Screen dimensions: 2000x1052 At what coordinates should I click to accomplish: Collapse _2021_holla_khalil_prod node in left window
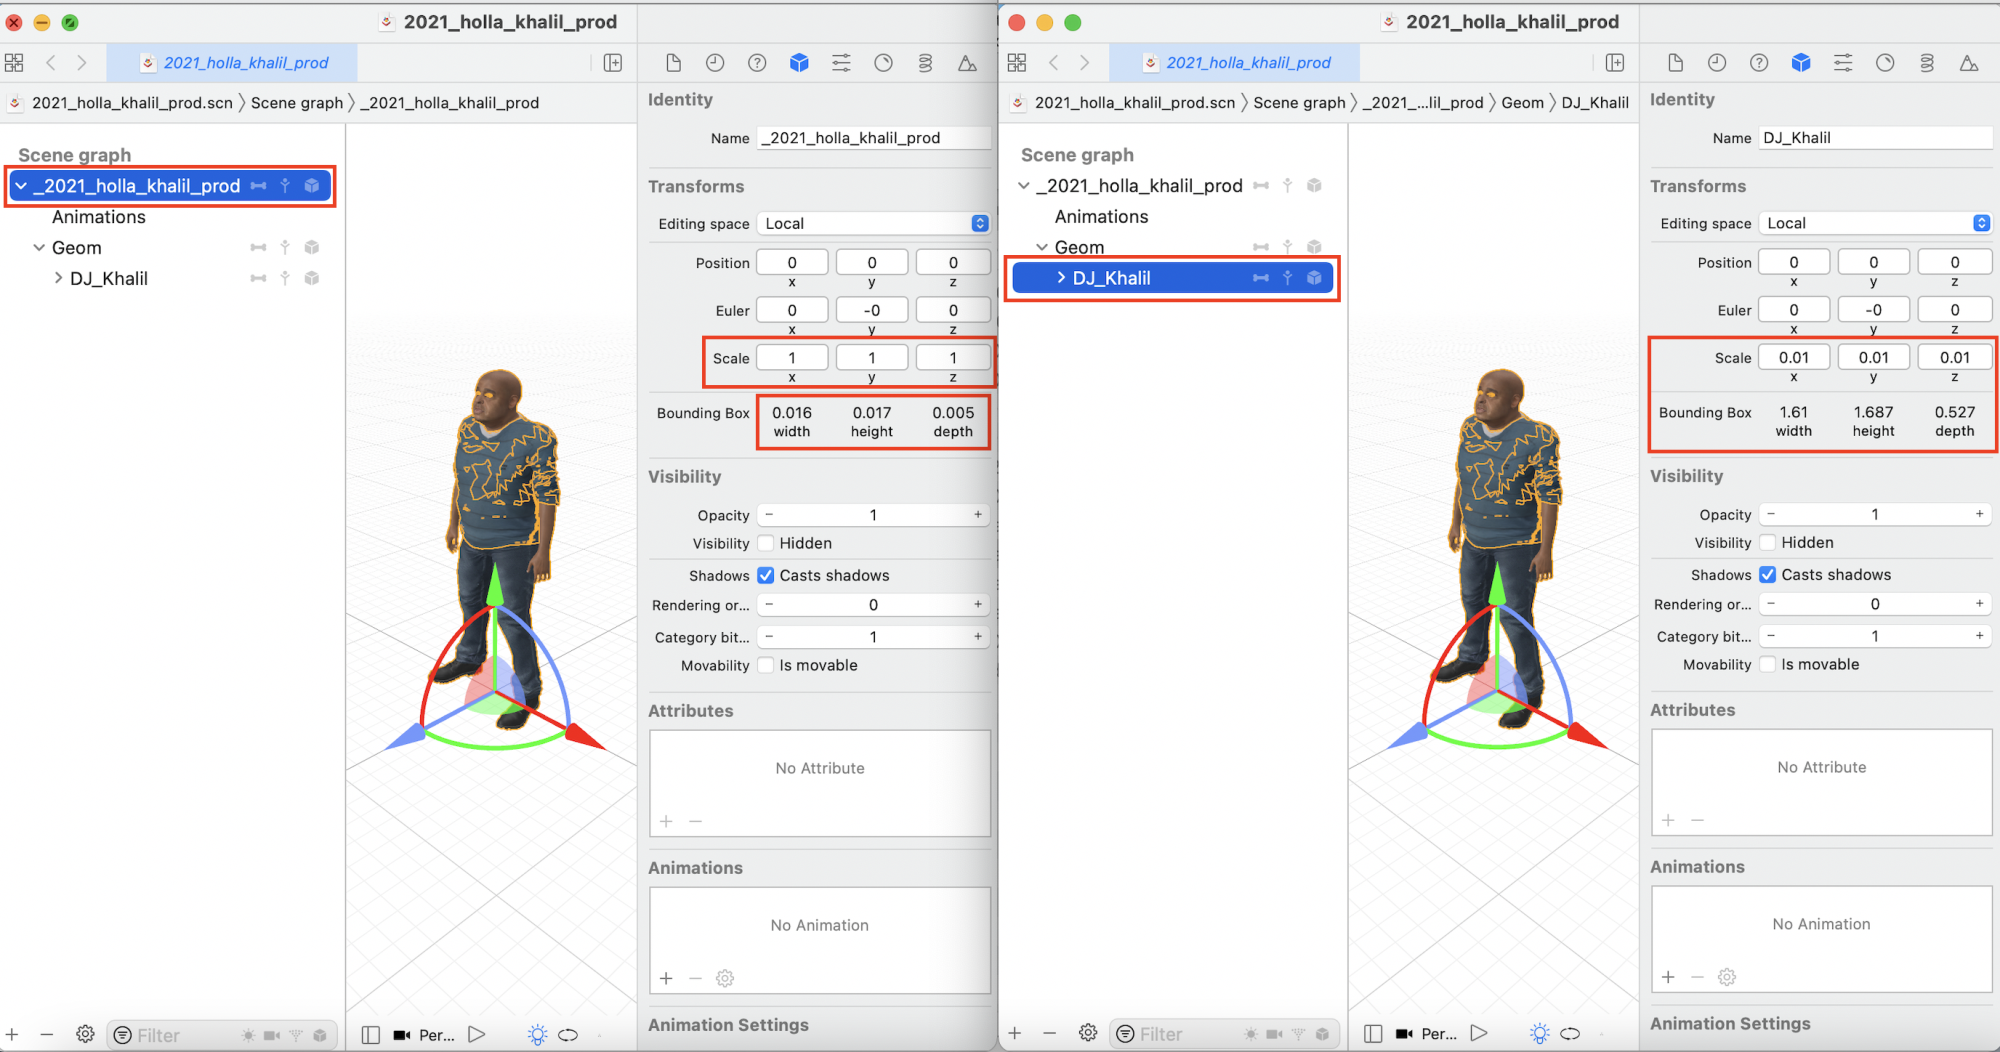tap(21, 186)
